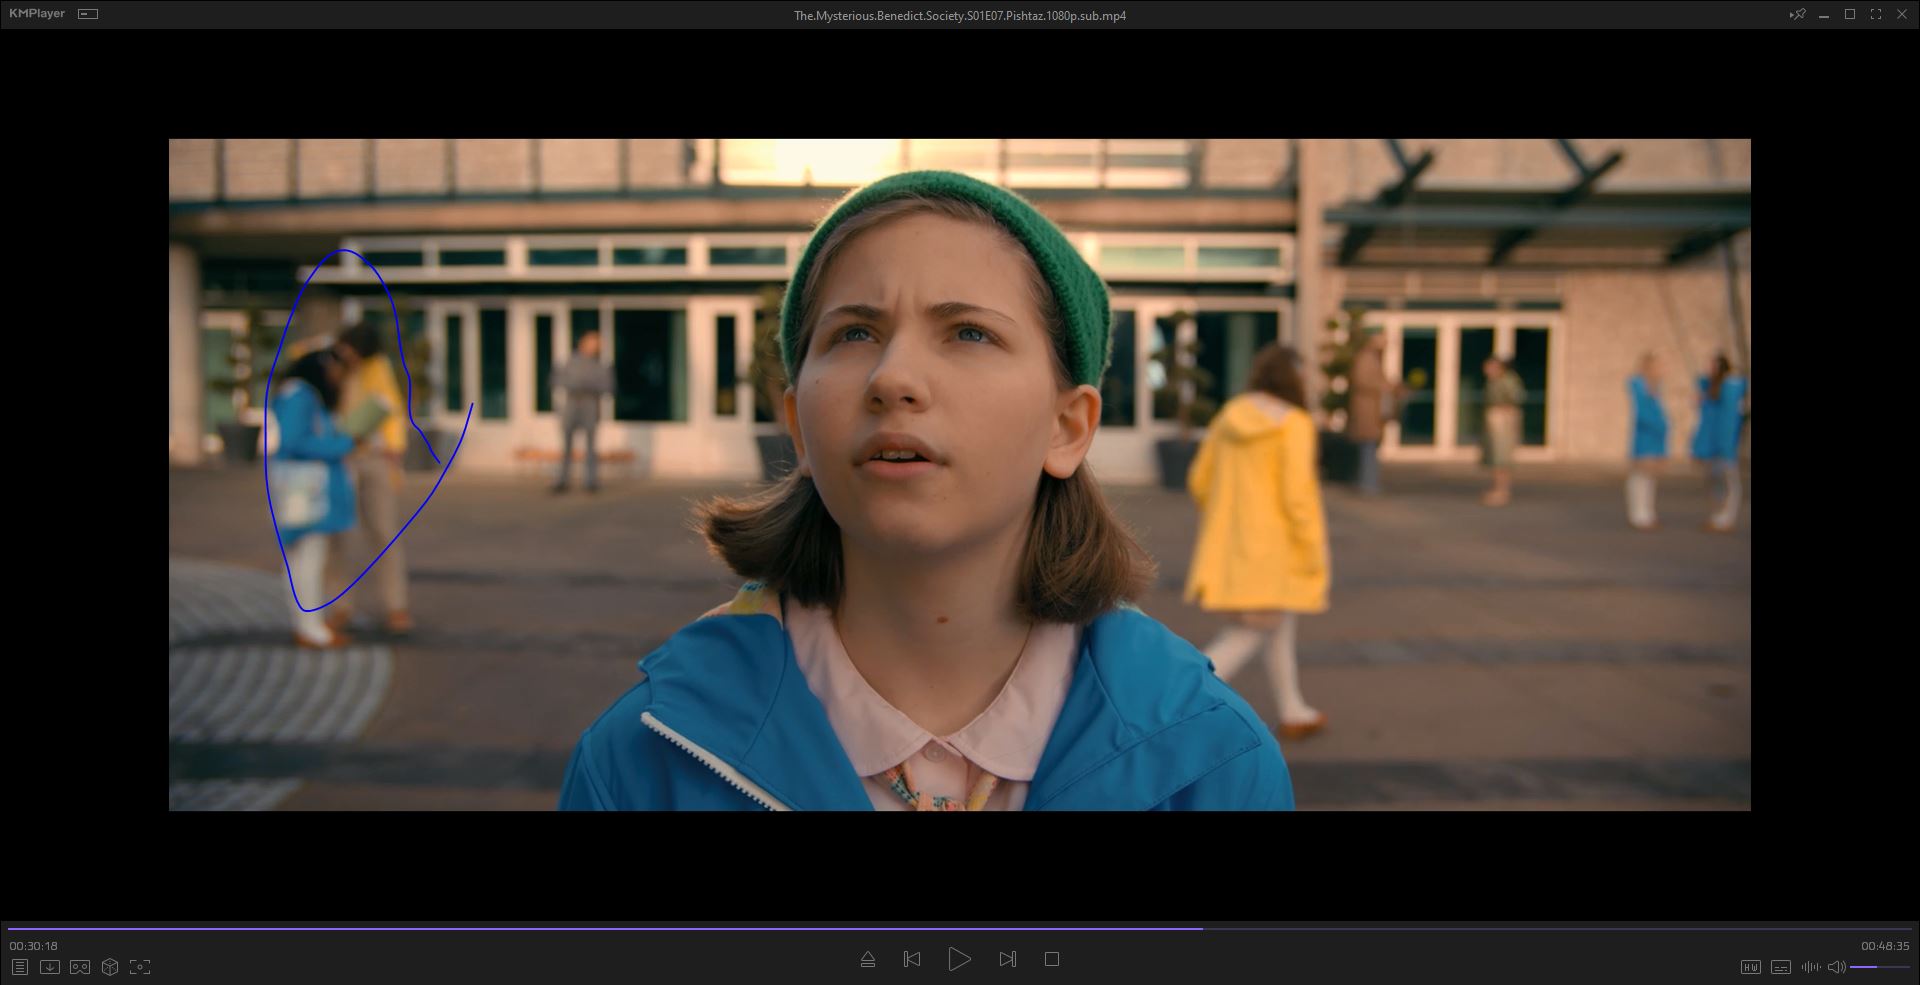This screenshot has height=985, width=1920.
Task: Toggle HW hardware acceleration
Action: [x=1750, y=967]
